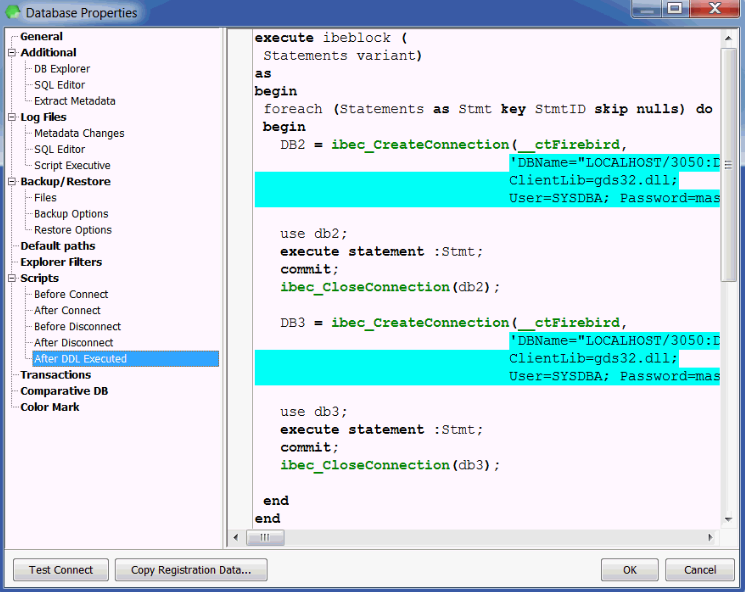
Task: Click horizontal scrollbar left arrow
Action: pyautogui.click(x=236, y=537)
